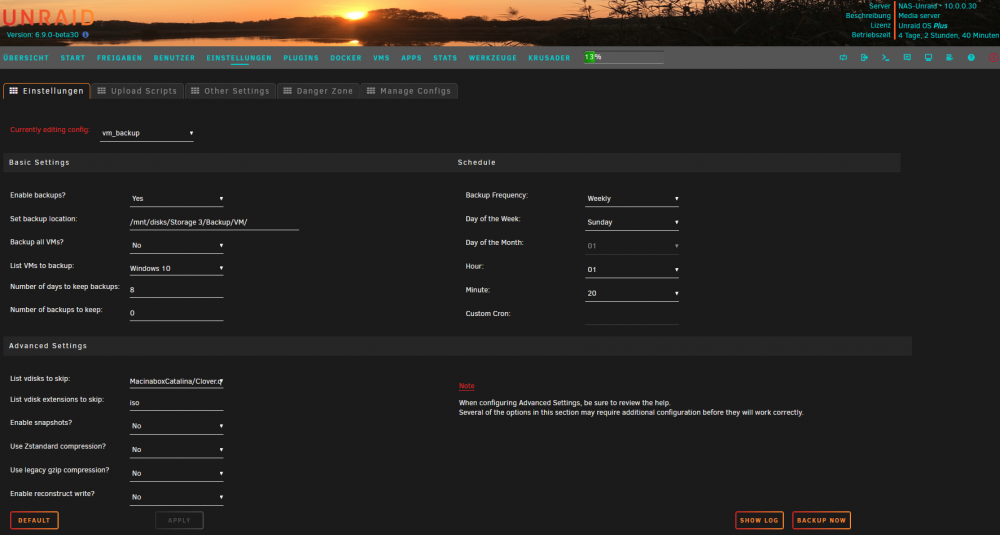
Task: Click the Schedule section header
Action: 476,163
